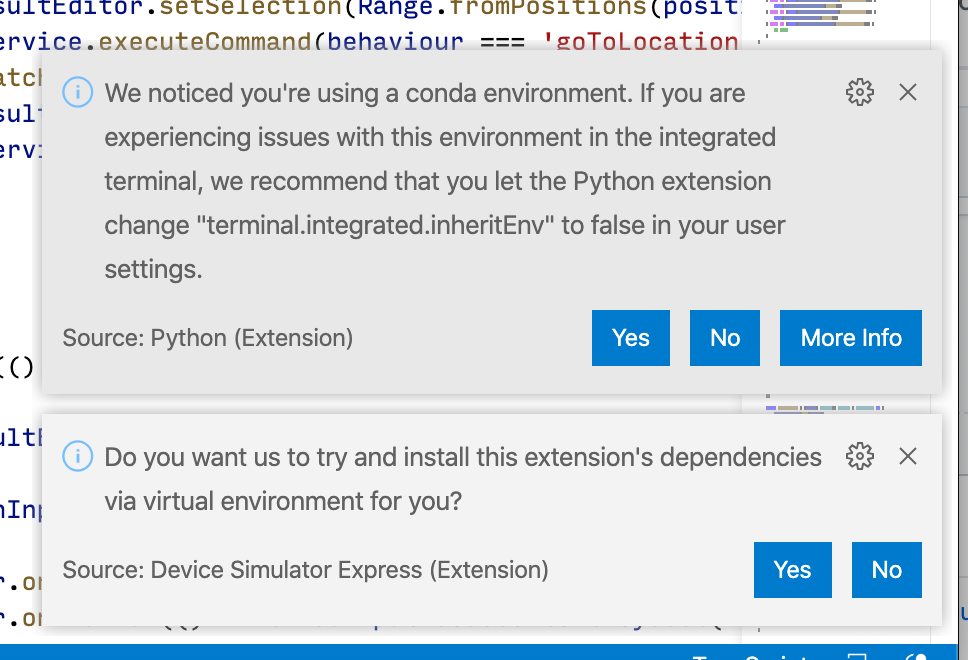Click Yes to change the inheritEnv setting

pos(630,337)
